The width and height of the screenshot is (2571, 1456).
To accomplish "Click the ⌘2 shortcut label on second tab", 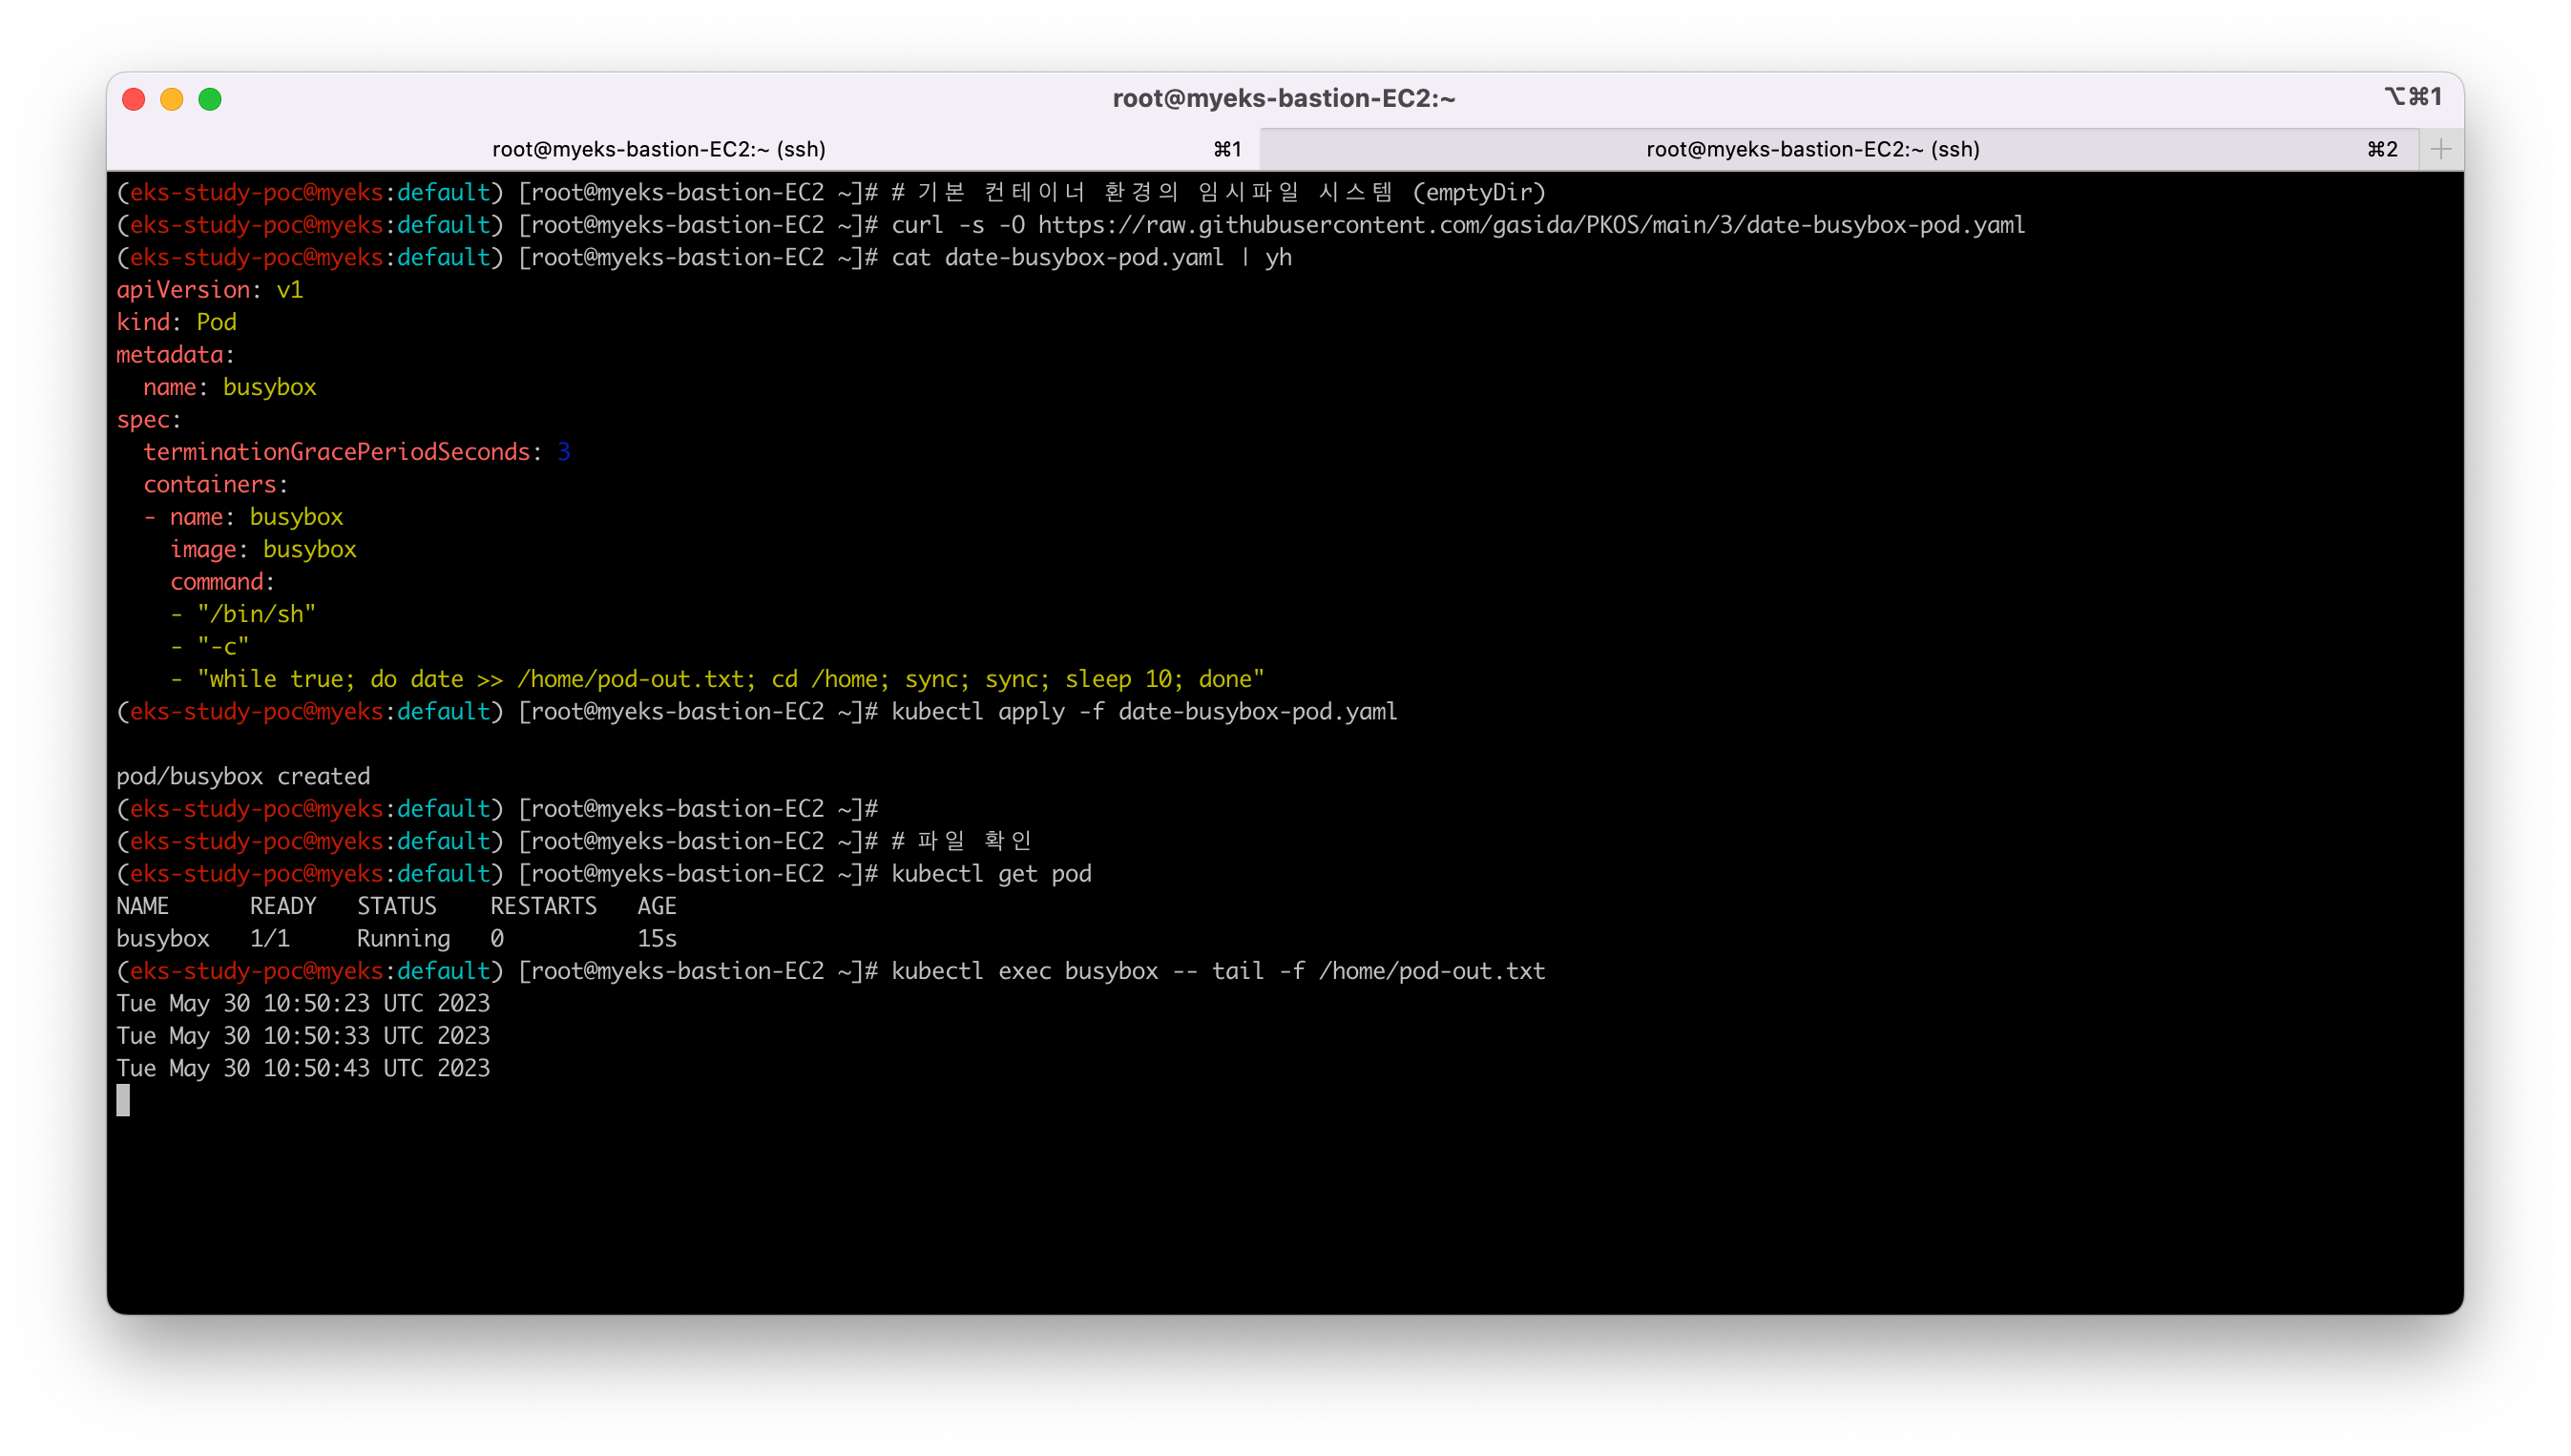I will (x=2382, y=149).
